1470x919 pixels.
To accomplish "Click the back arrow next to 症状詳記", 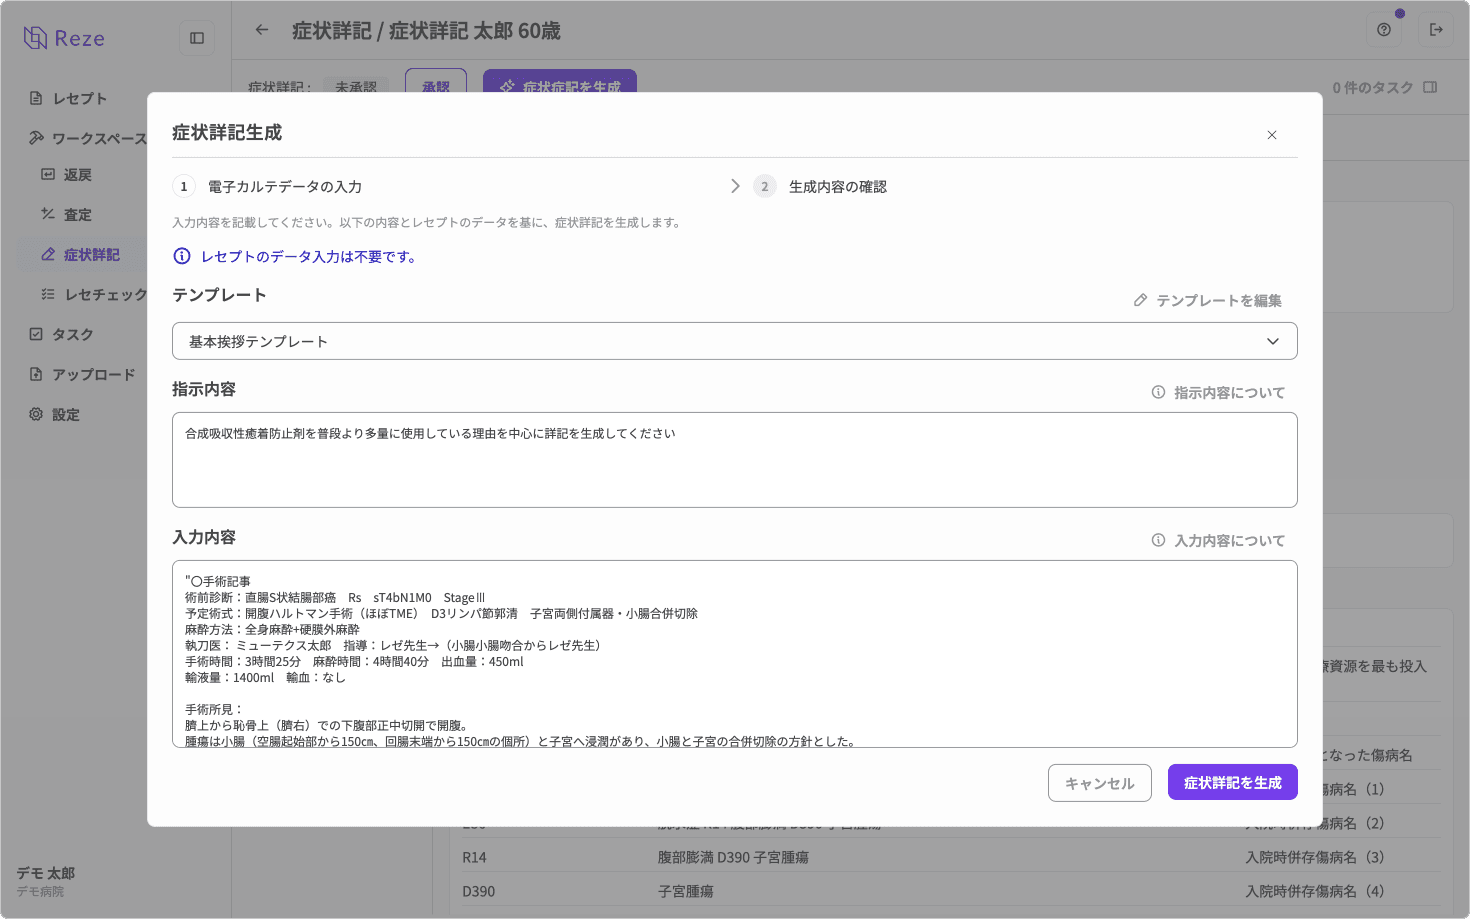I will point(261,31).
